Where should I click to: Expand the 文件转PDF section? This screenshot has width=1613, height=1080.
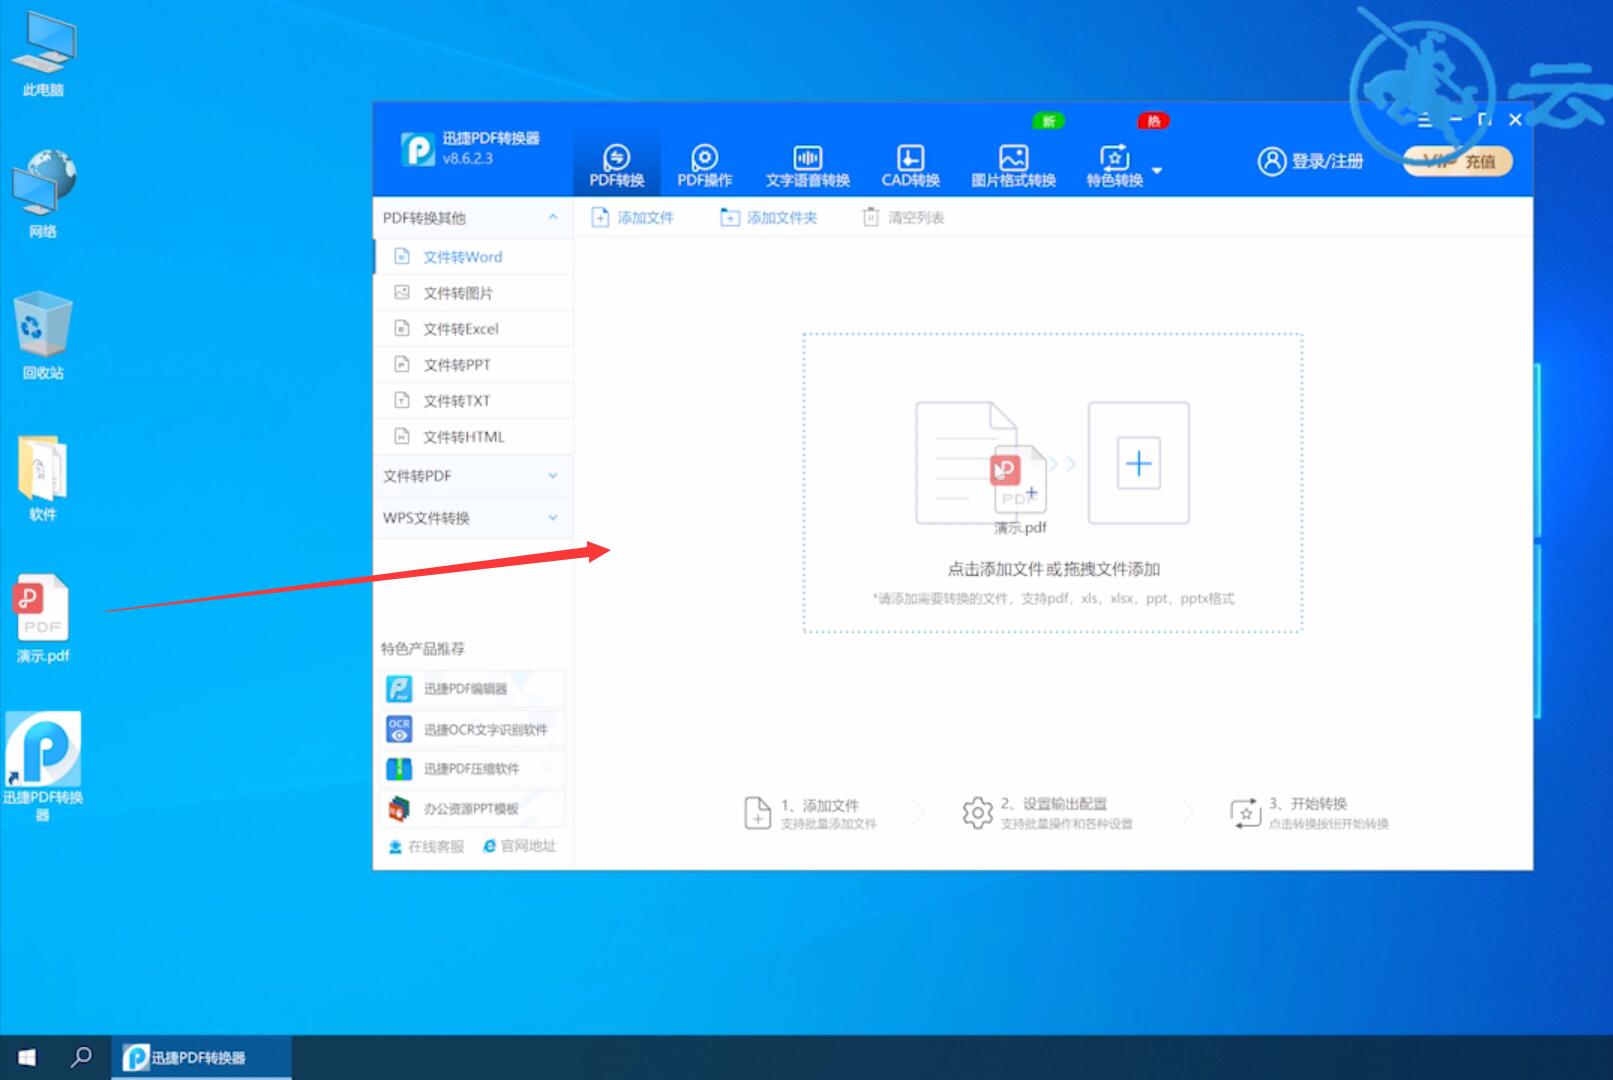click(x=473, y=476)
